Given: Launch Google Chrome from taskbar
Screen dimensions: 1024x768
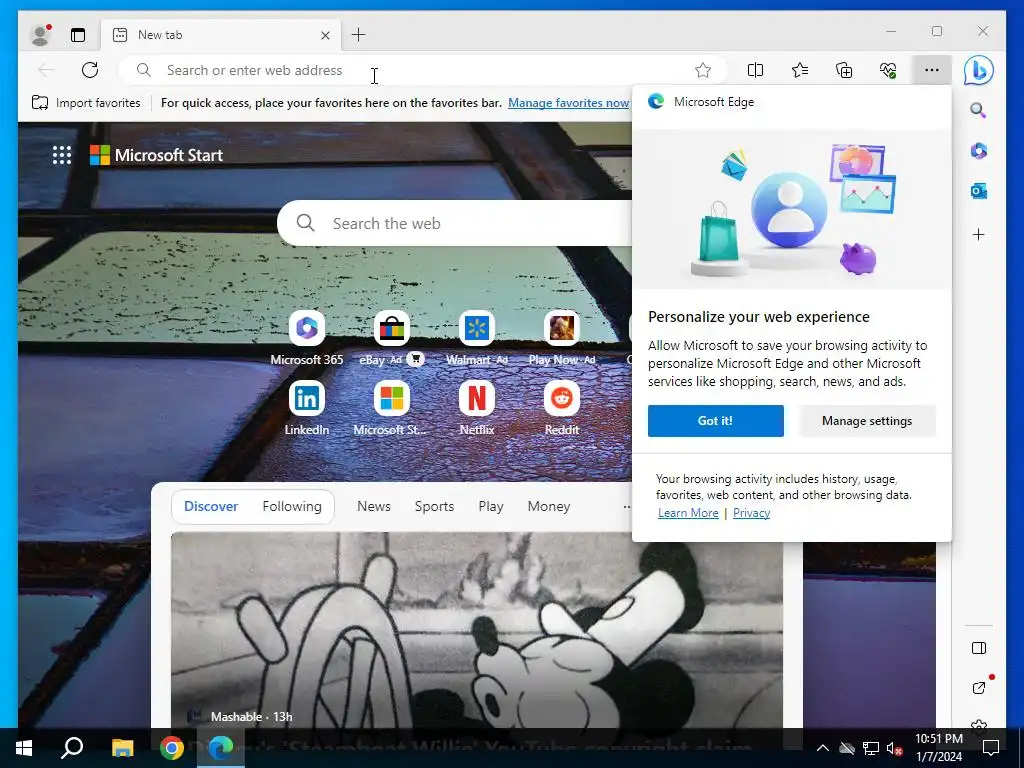Looking at the screenshot, I should coord(172,748).
